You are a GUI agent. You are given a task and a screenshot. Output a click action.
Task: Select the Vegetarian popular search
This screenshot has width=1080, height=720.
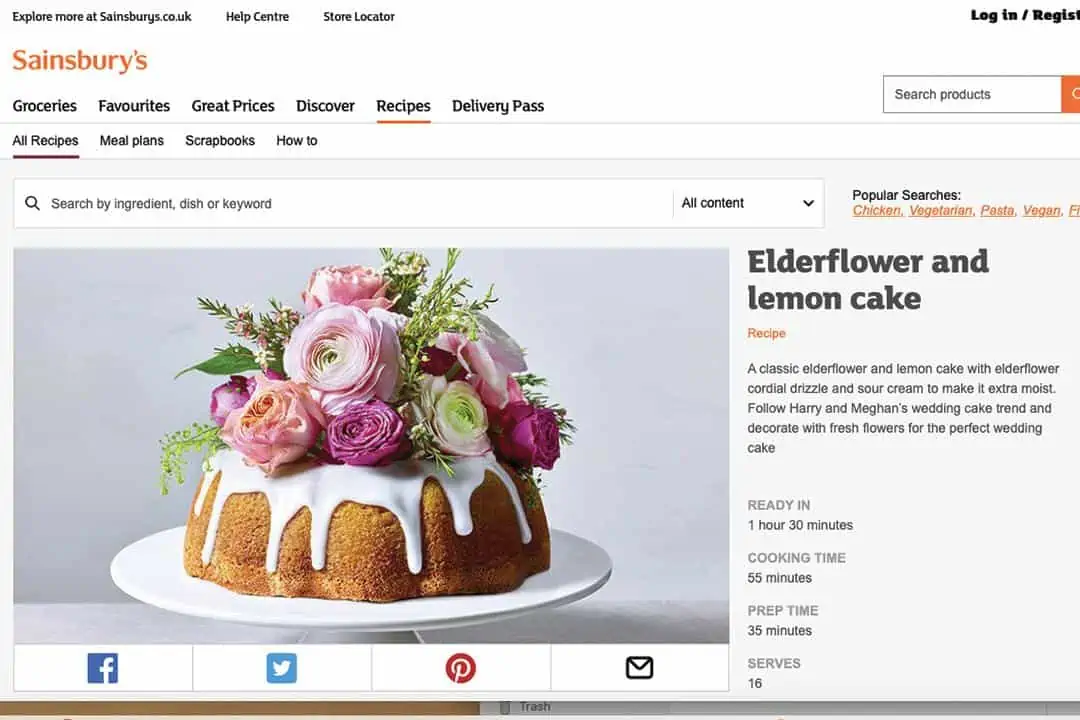click(941, 211)
